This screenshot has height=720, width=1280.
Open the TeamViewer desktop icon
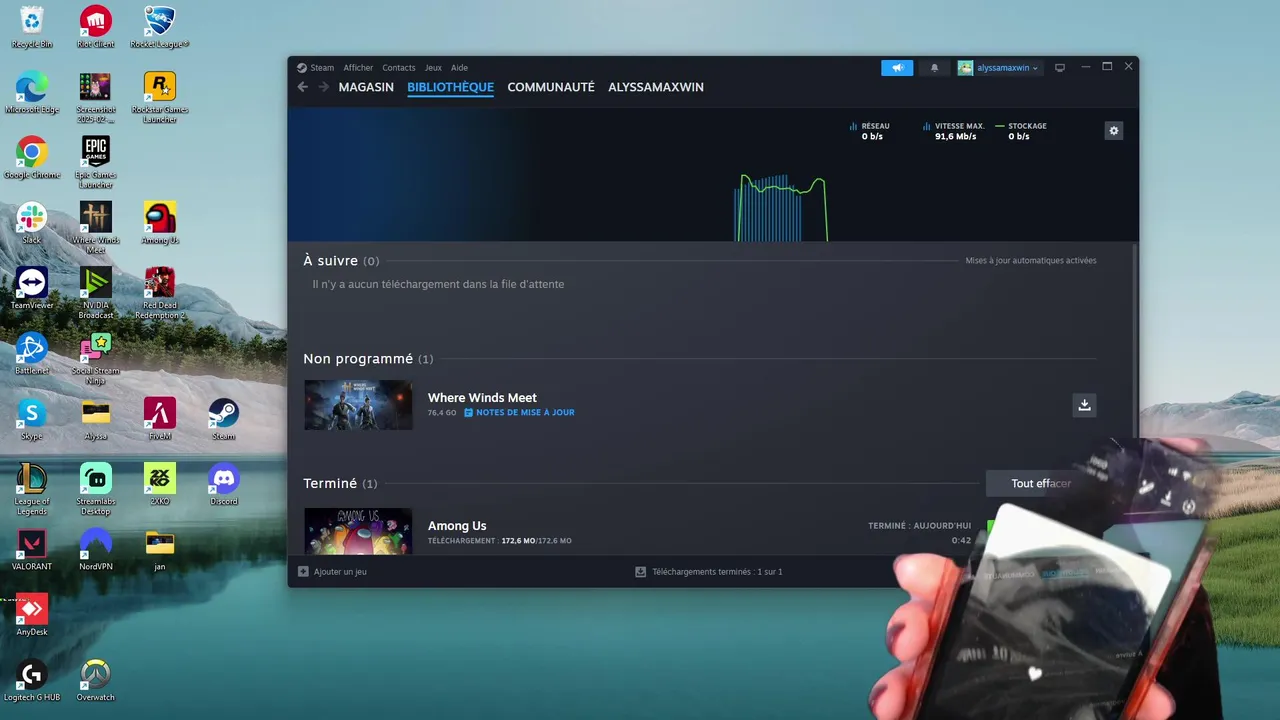32,288
